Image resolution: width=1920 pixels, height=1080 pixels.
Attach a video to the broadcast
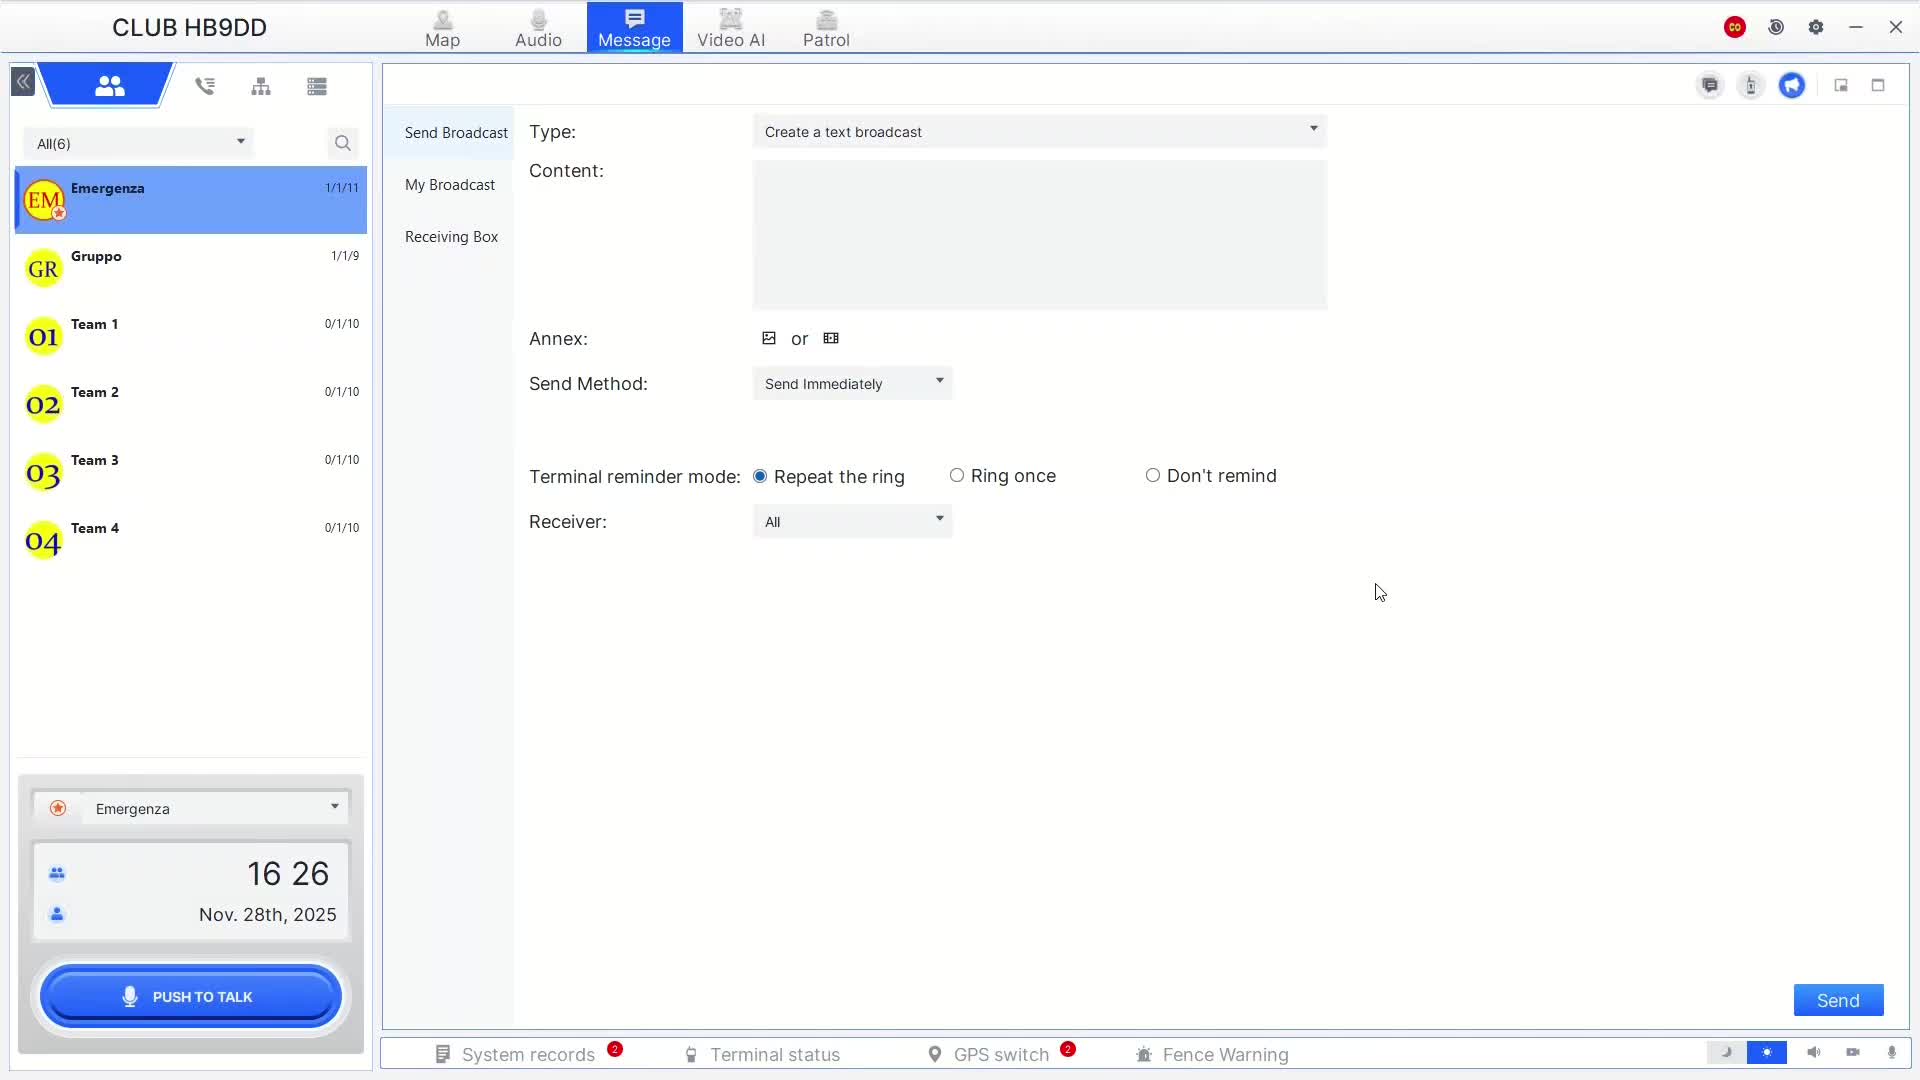click(x=831, y=338)
